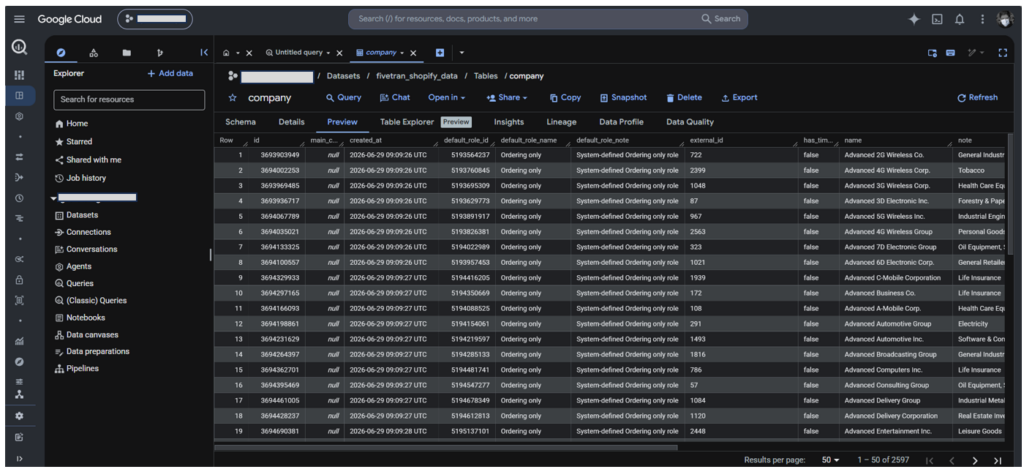Screen dimensions: 1024x472
Task: Switch to the Details tab
Action: pyautogui.click(x=291, y=121)
